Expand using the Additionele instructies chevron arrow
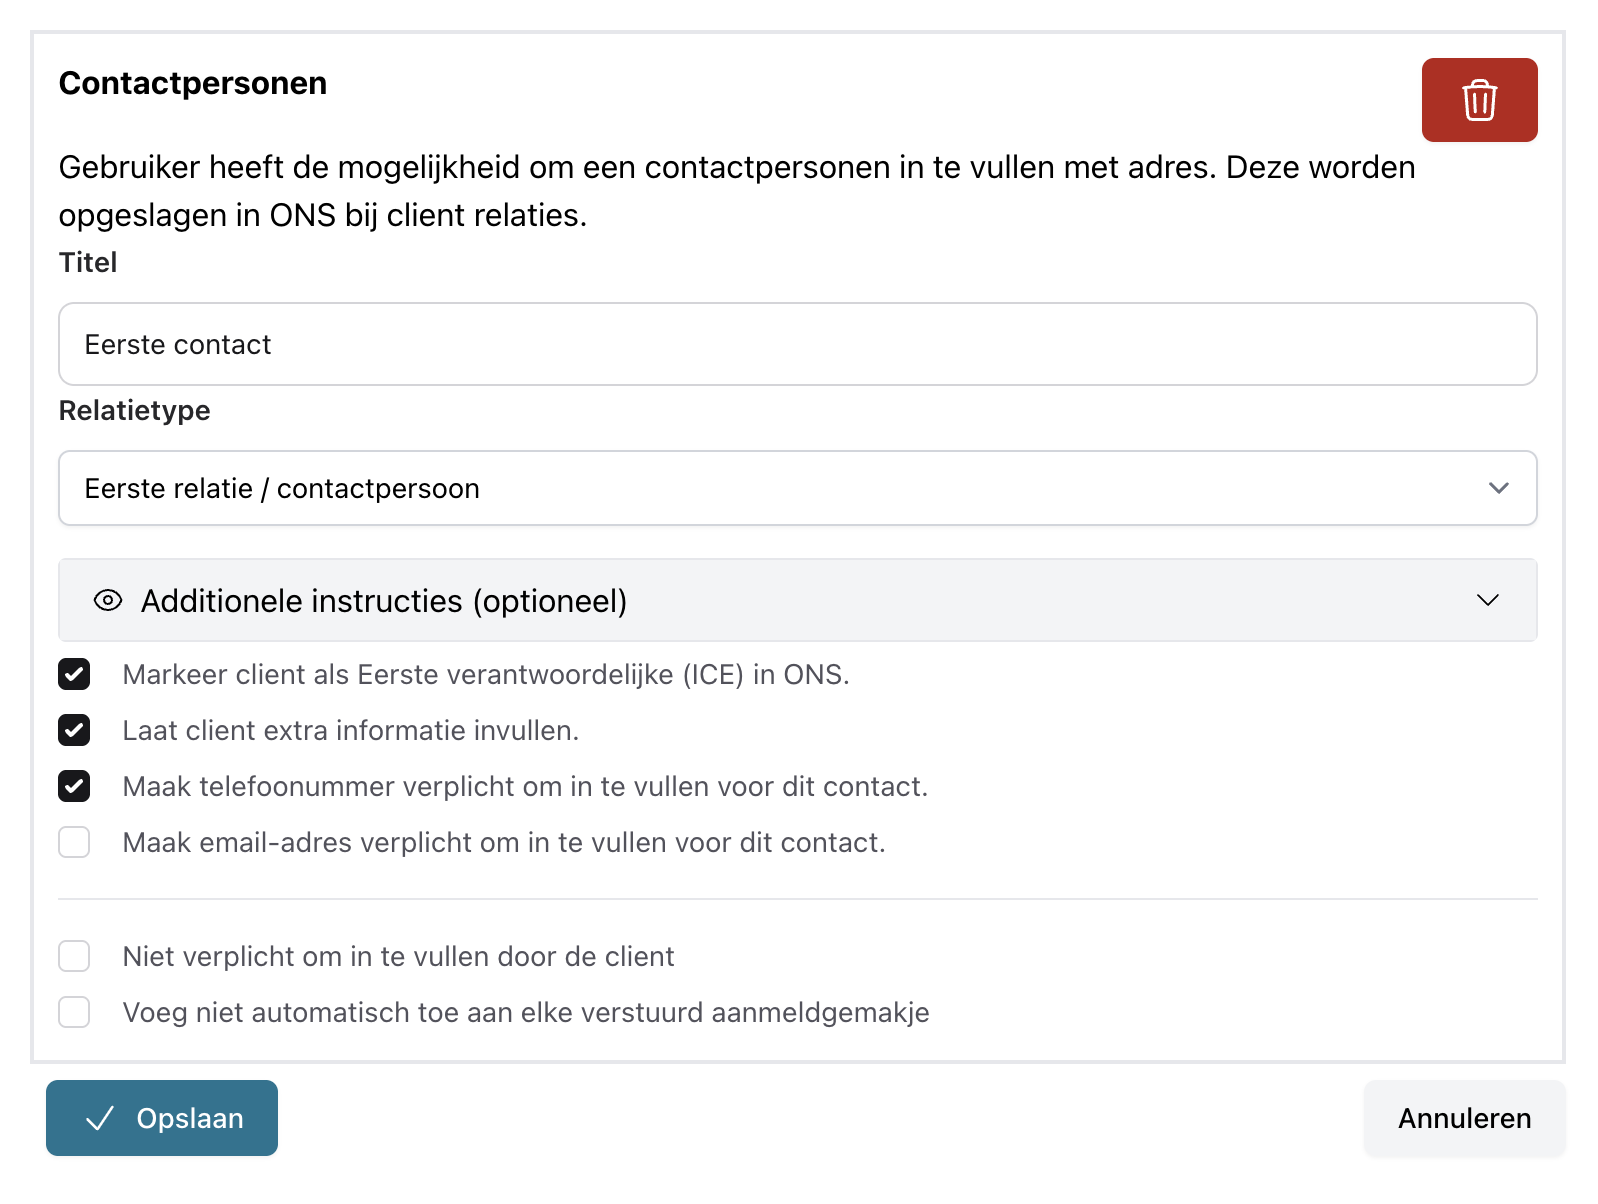Viewport: 1598px width, 1204px height. [1488, 600]
